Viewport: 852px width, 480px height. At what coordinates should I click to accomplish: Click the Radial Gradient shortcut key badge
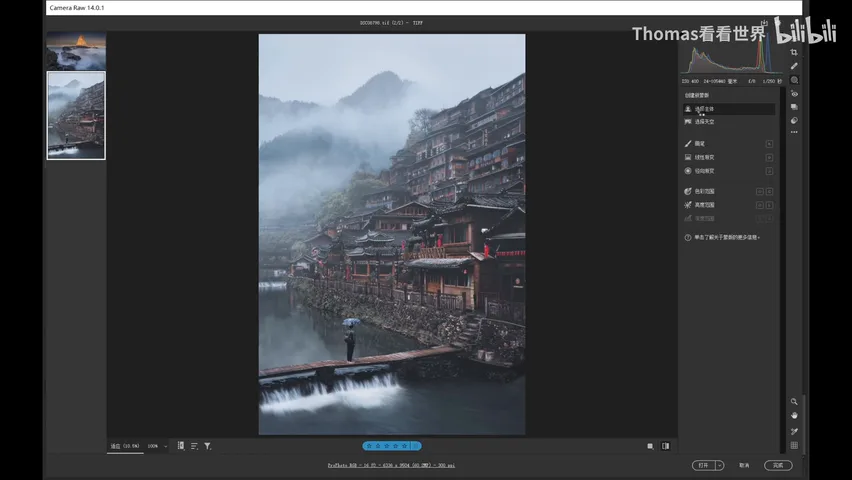(x=769, y=171)
